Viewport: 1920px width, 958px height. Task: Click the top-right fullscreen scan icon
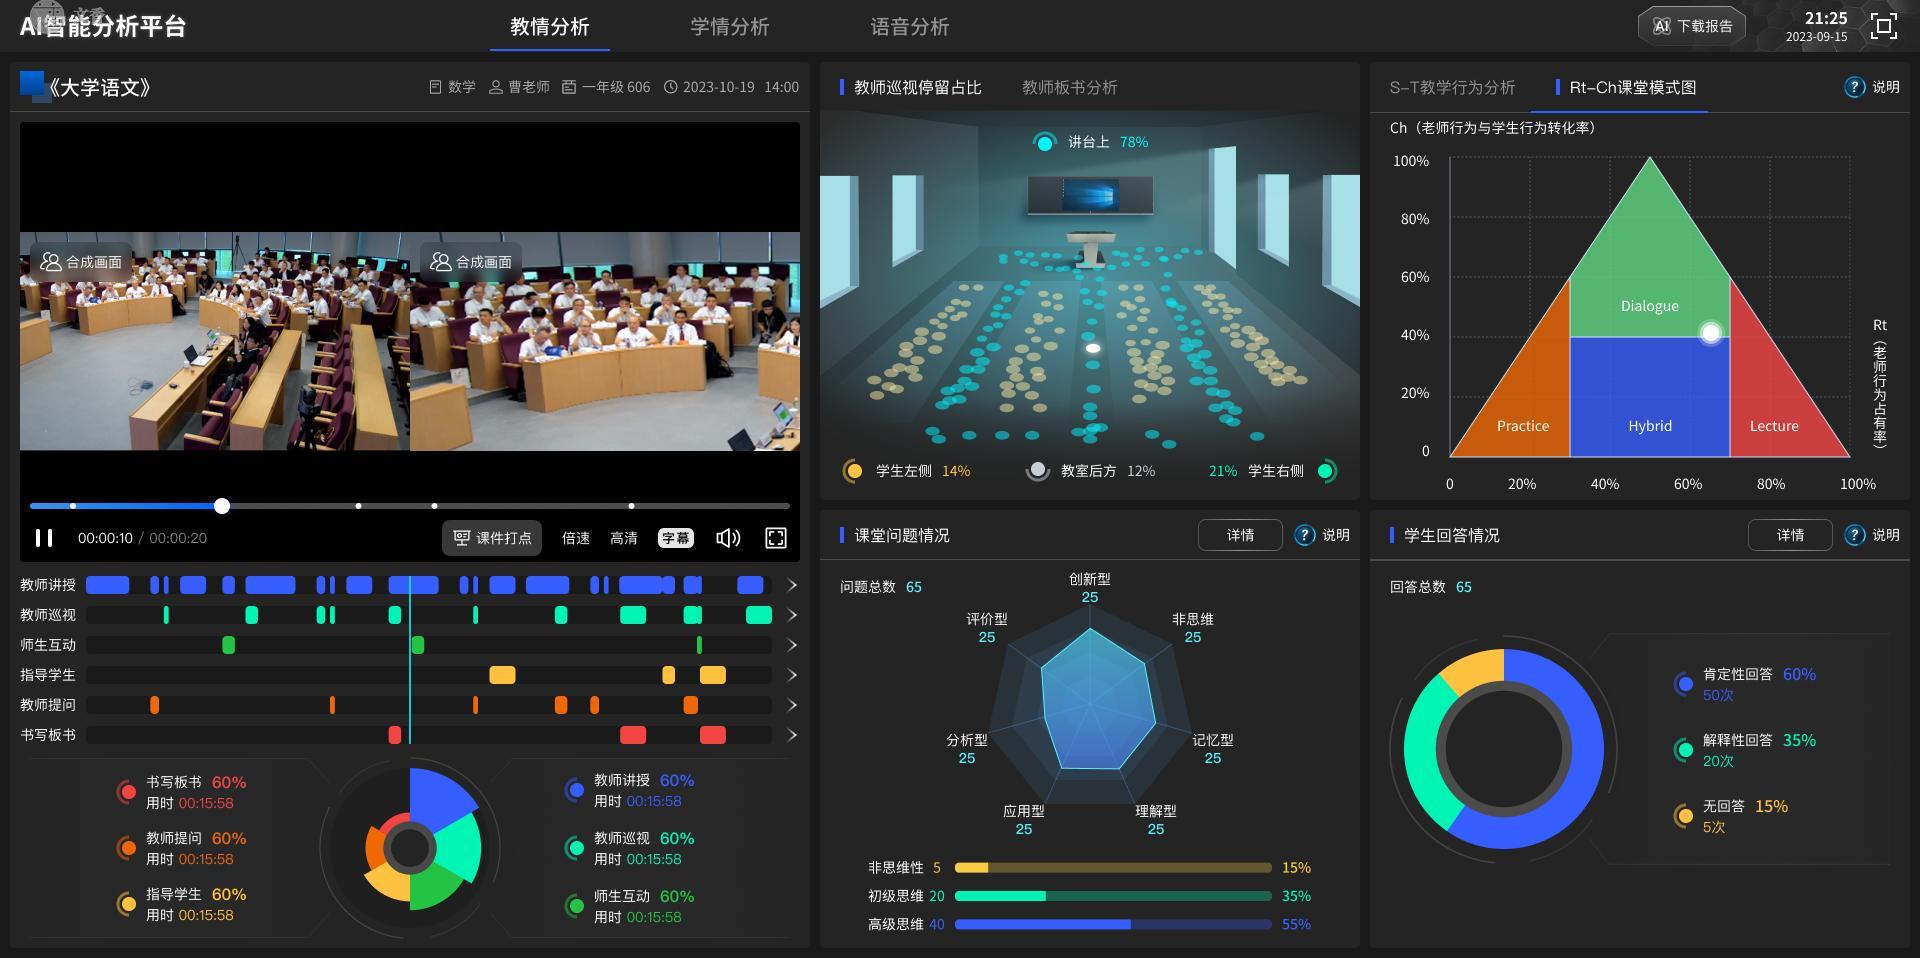(x=1884, y=26)
